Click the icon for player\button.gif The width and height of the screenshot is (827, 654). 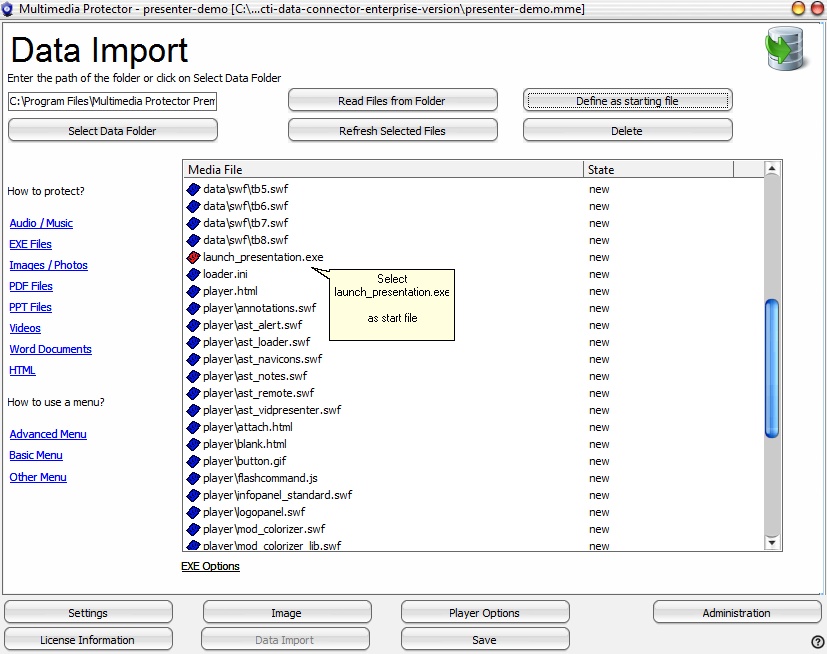pos(194,461)
